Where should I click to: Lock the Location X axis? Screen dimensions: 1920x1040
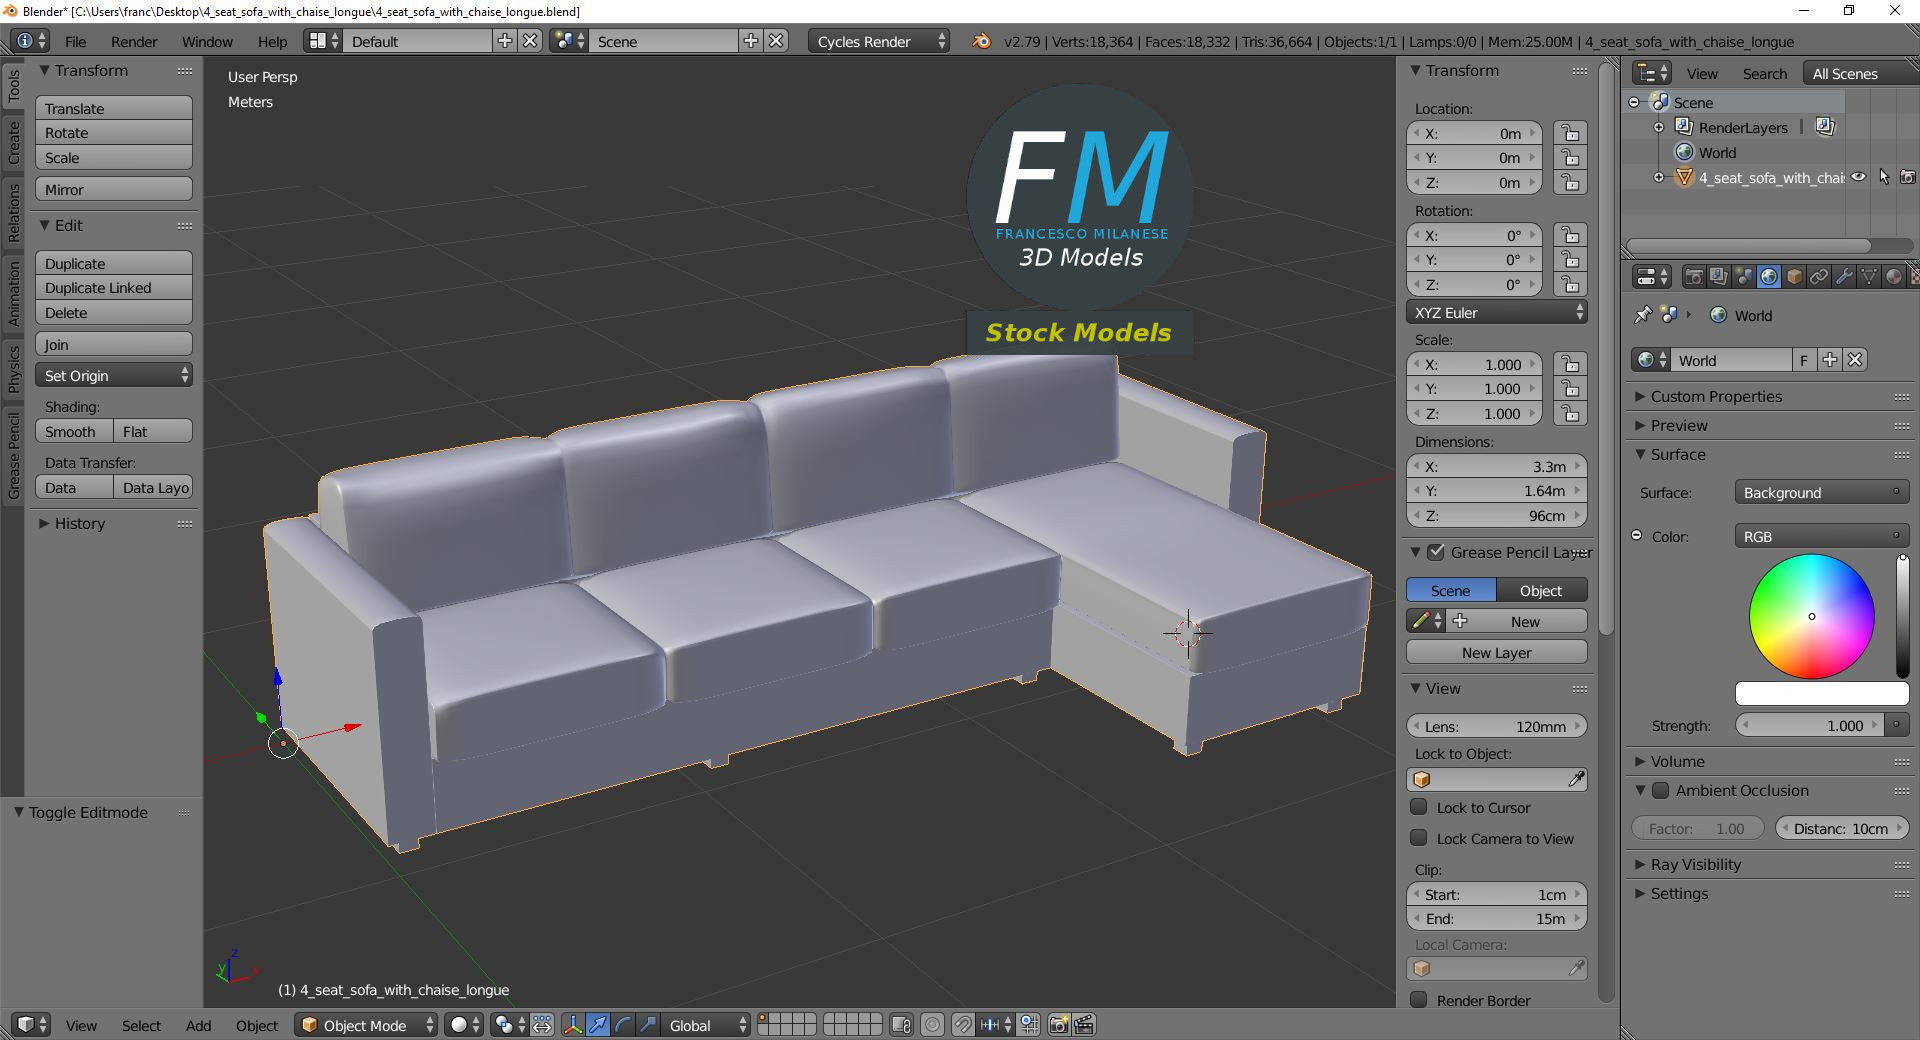click(x=1571, y=134)
